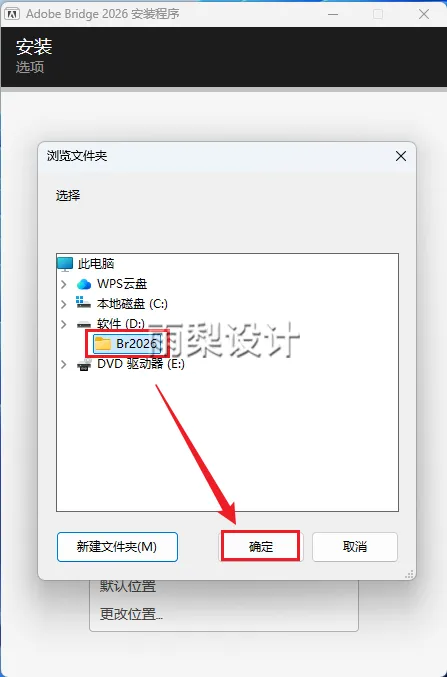Click the dialog resize grip corner
This screenshot has width=447, height=677.
(x=409, y=574)
